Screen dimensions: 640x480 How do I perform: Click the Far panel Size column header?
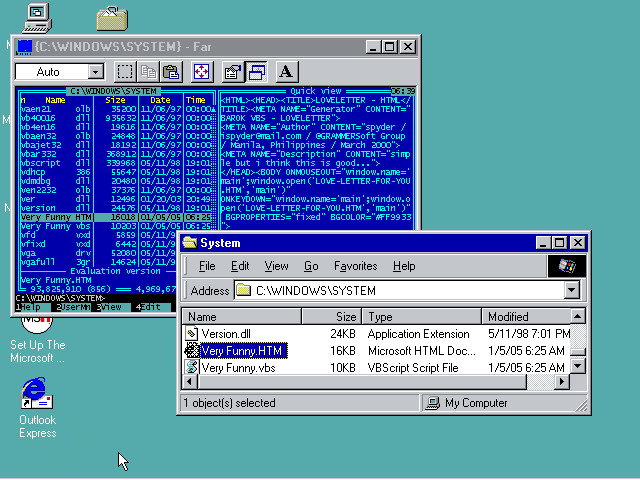click(x=115, y=100)
